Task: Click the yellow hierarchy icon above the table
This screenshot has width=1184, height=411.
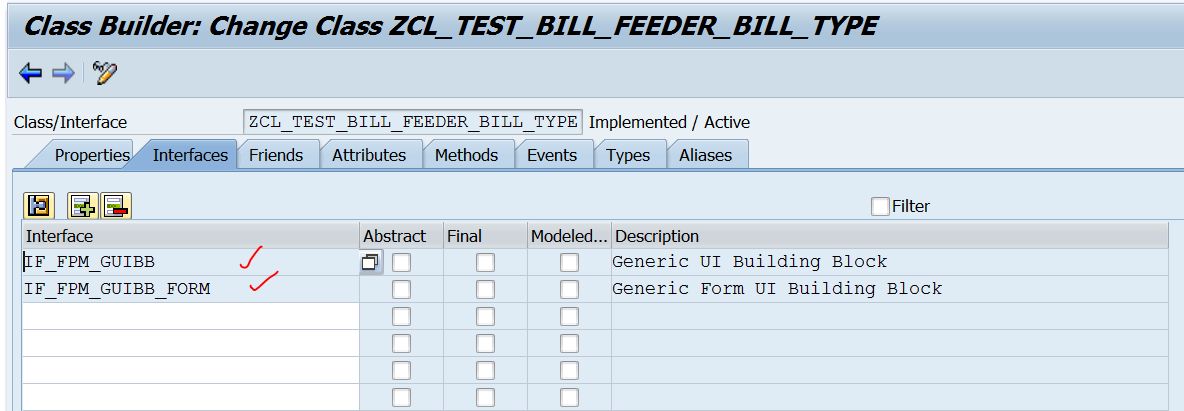Action: coord(39,206)
